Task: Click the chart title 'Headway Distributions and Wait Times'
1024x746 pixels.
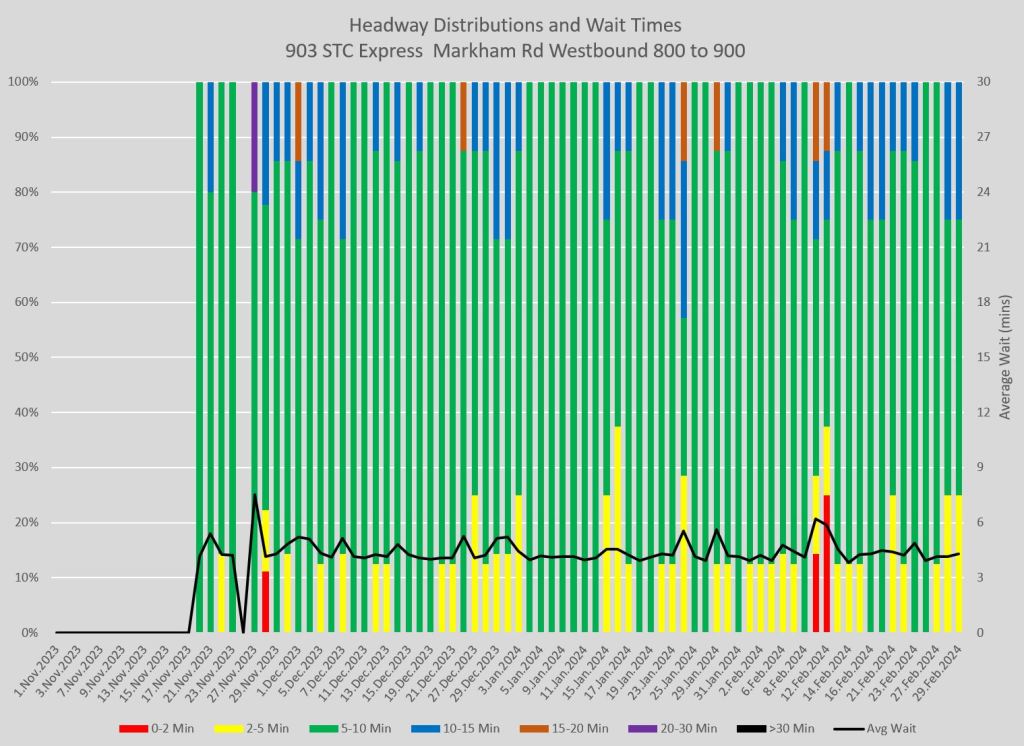Action: coord(511,25)
